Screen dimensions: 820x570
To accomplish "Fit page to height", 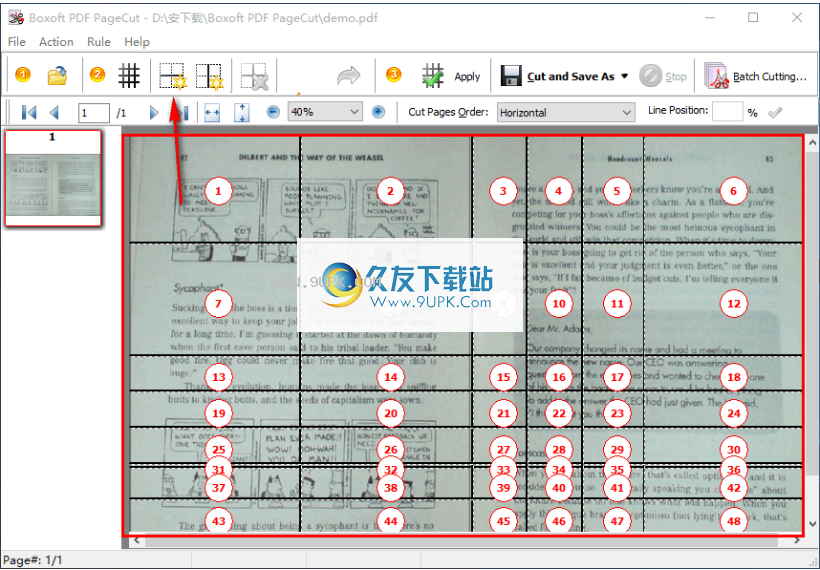I will click(x=242, y=112).
